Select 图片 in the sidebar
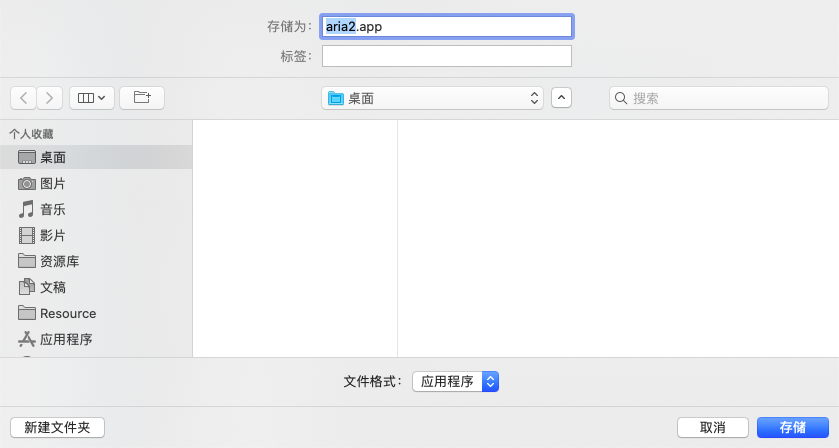This screenshot has width=839, height=448. (52, 184)
